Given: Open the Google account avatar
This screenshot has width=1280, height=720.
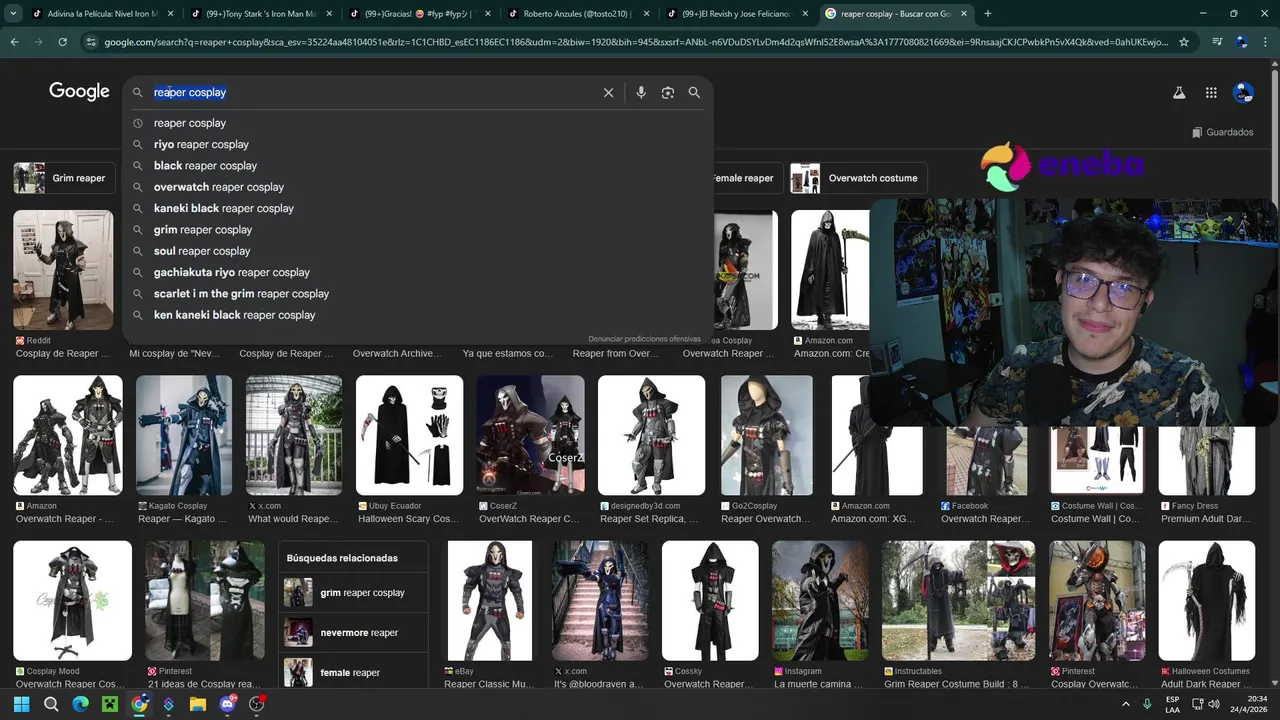Looking at the screenshot, I should 1243,92.
